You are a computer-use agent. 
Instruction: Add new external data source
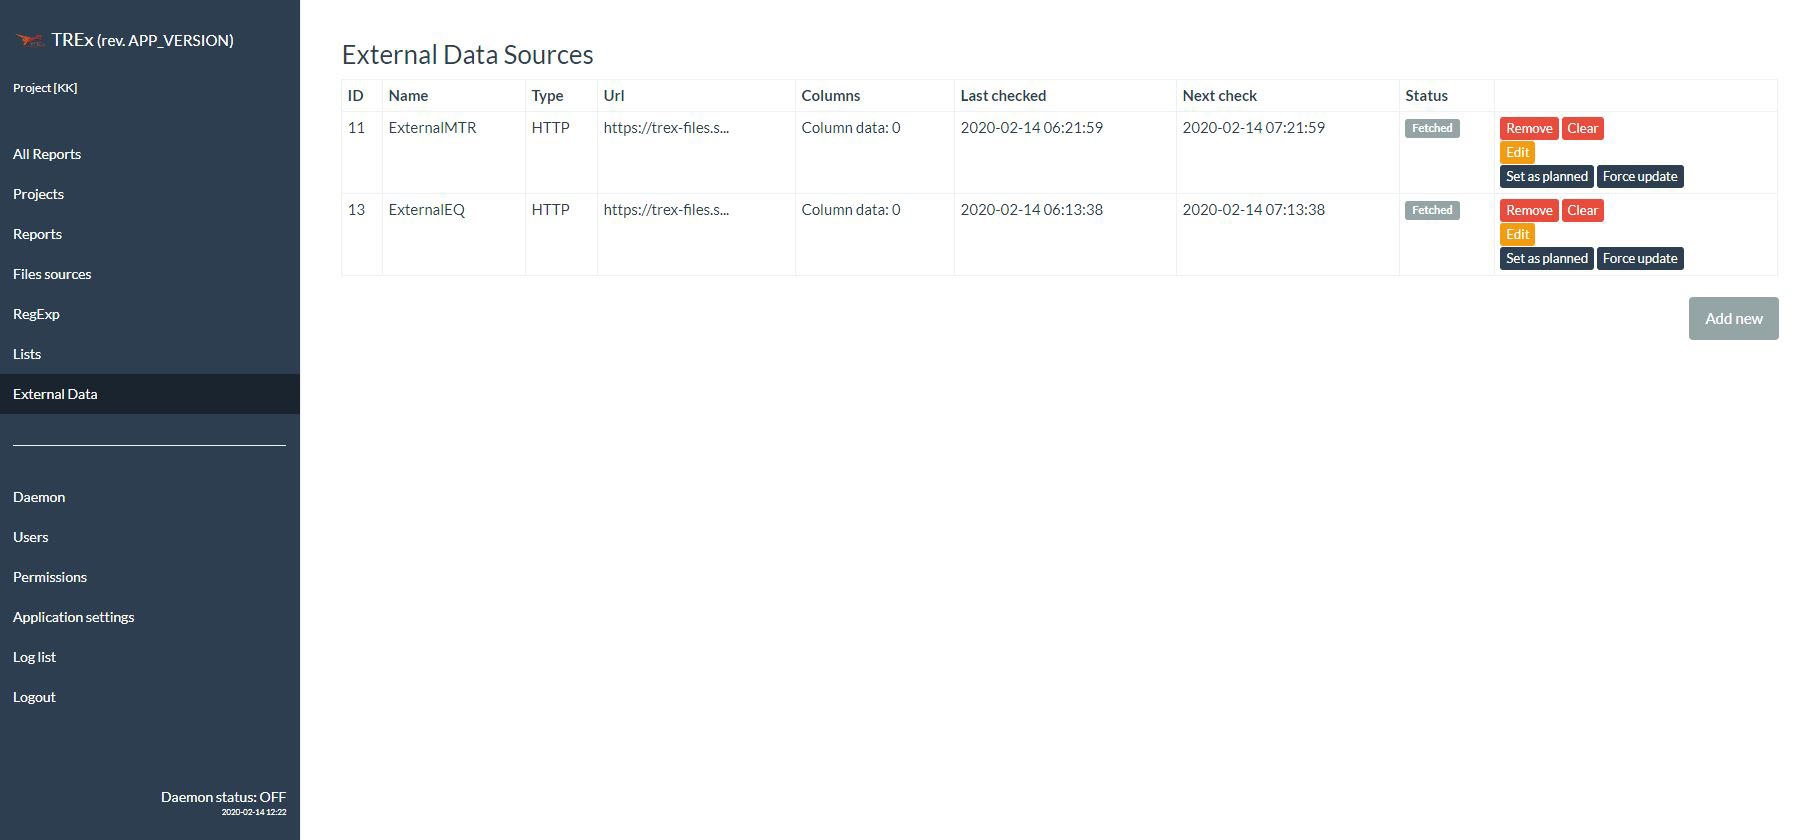pos(1733,318)
